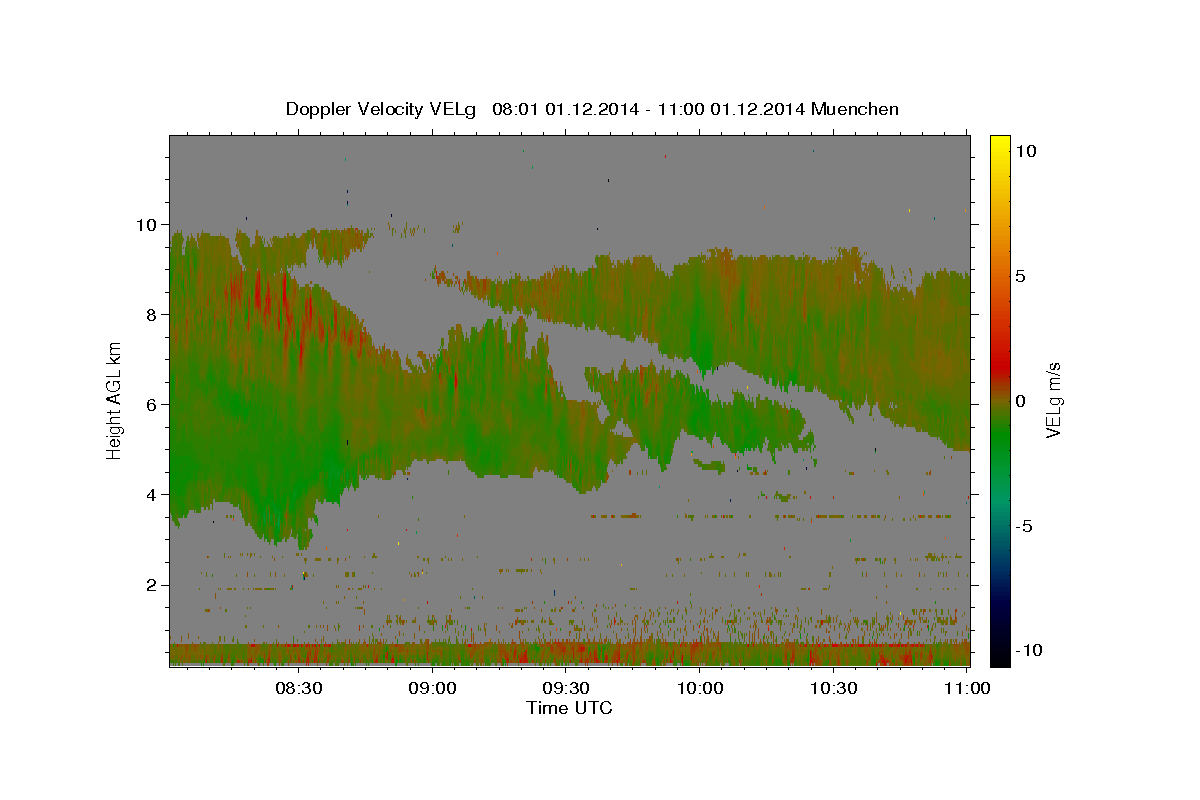This screenshot has height=800, width=1200.
Task: Click the height axis label 6
Action: [152, 405]
